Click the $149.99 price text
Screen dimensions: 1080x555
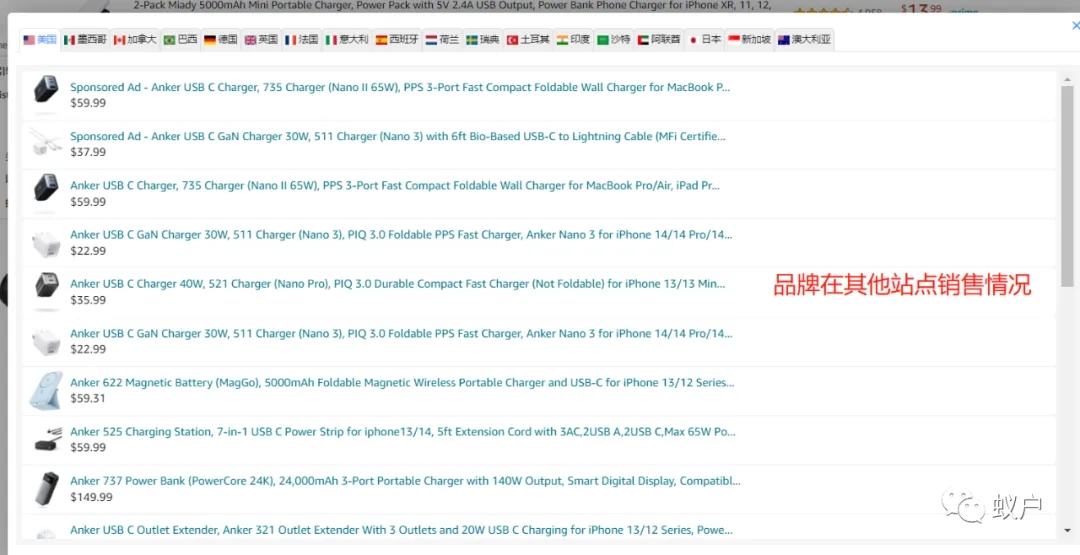[92, 497]
